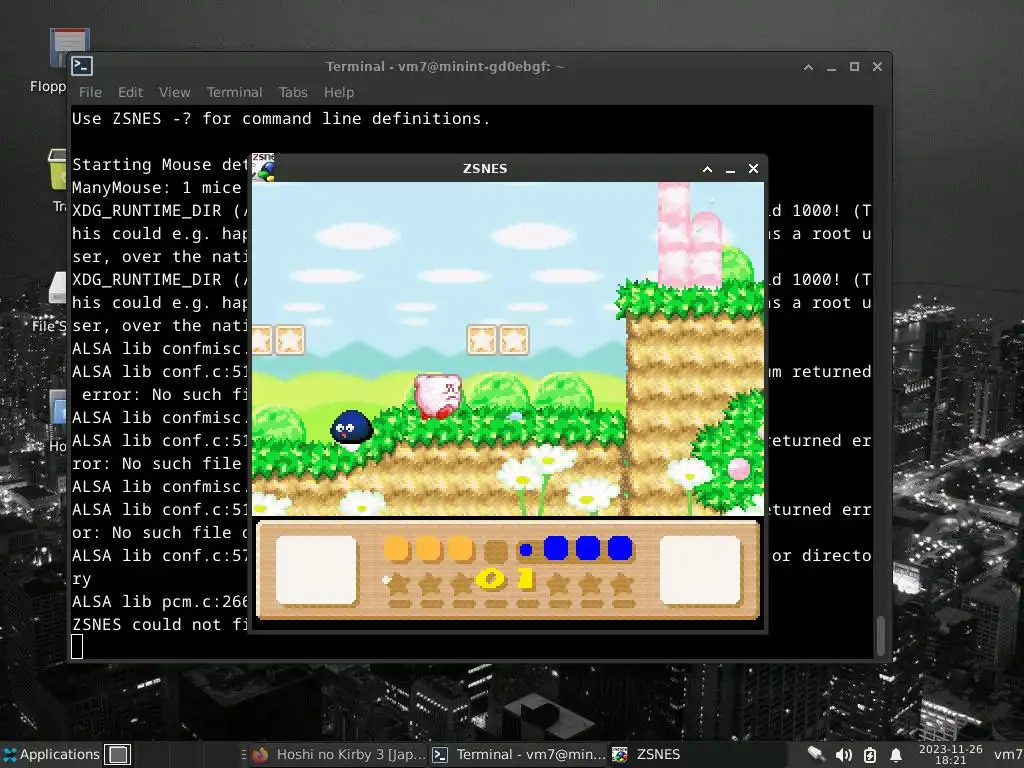Click the Terminal window menu icon
The width and height of the screenshot is (1024, 768).
pos(82,66)
